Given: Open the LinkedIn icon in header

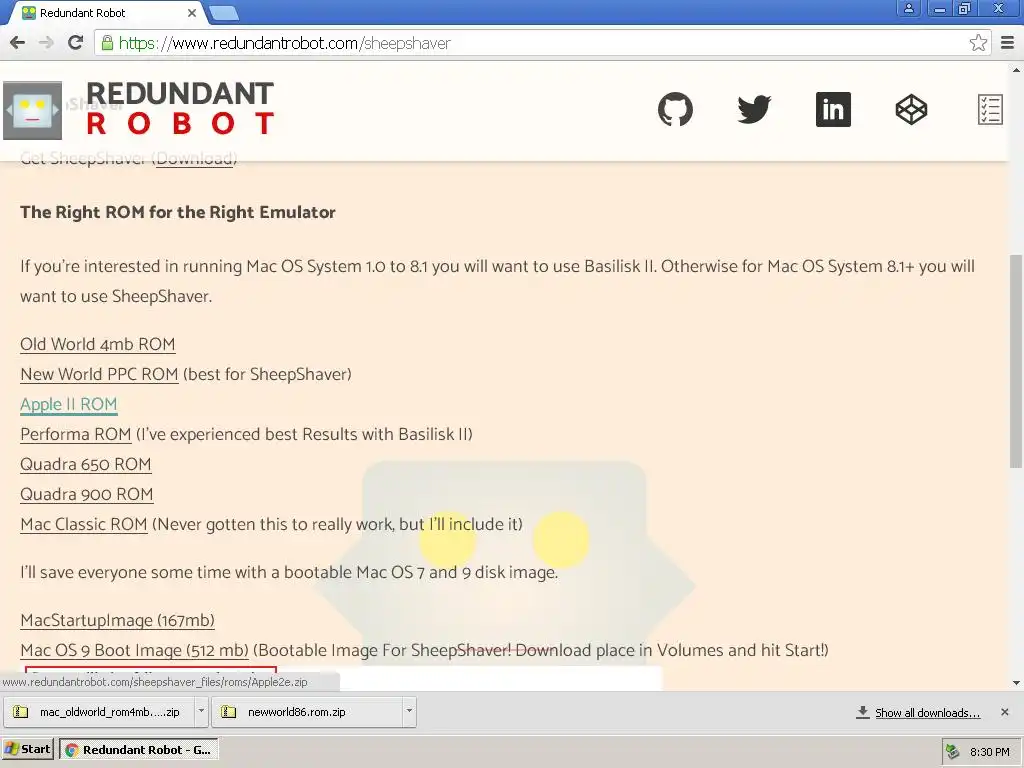Looking at the screenshot, I should click(833, 109).
